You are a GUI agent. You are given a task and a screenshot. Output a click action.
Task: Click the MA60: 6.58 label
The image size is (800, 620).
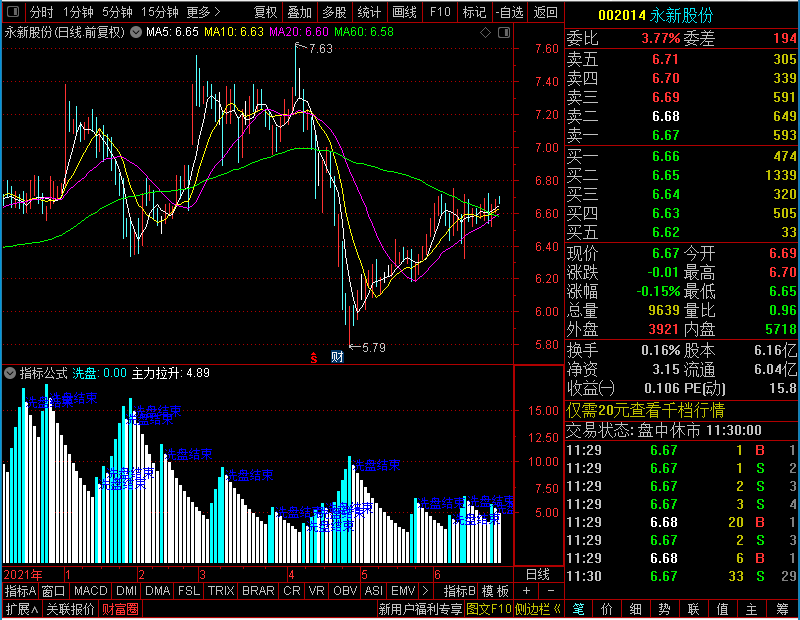(x=364, y=32)
